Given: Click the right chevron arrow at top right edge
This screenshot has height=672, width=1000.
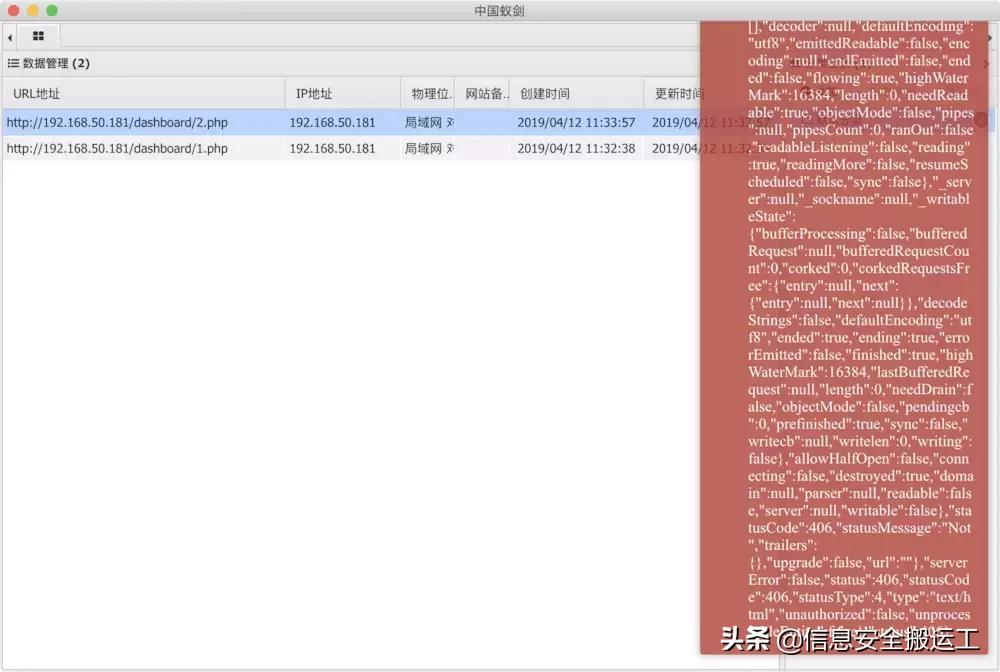Looking at the screenshot, I should [x=990, y=36].
